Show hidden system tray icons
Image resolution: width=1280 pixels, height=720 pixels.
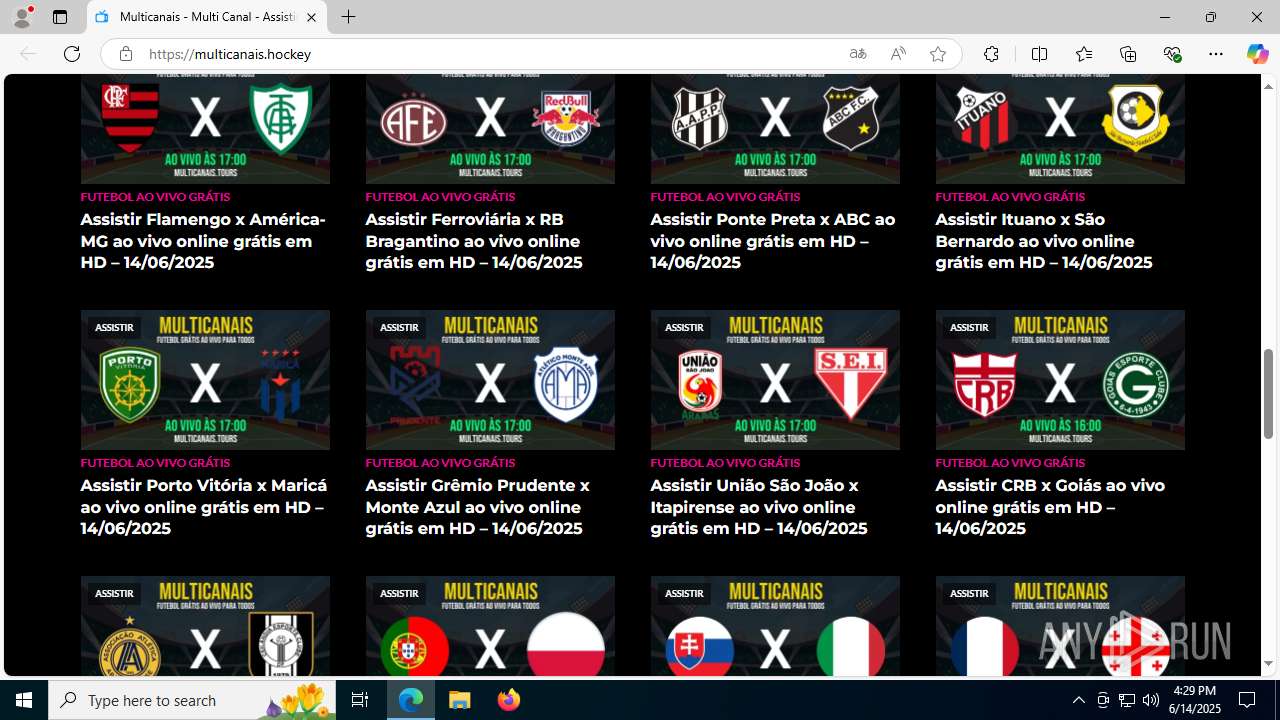pyautogui.click(x=1078, y=700)
